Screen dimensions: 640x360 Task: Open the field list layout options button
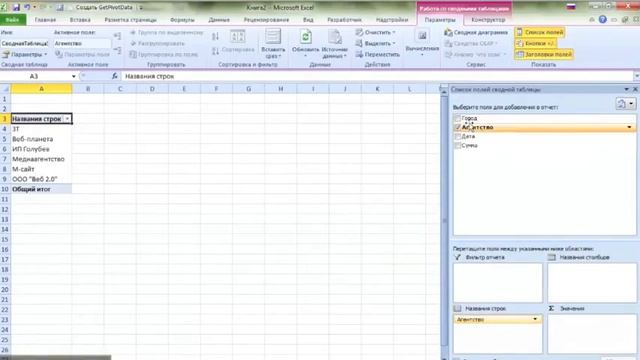pyautogui.click(x=625, y=104)
